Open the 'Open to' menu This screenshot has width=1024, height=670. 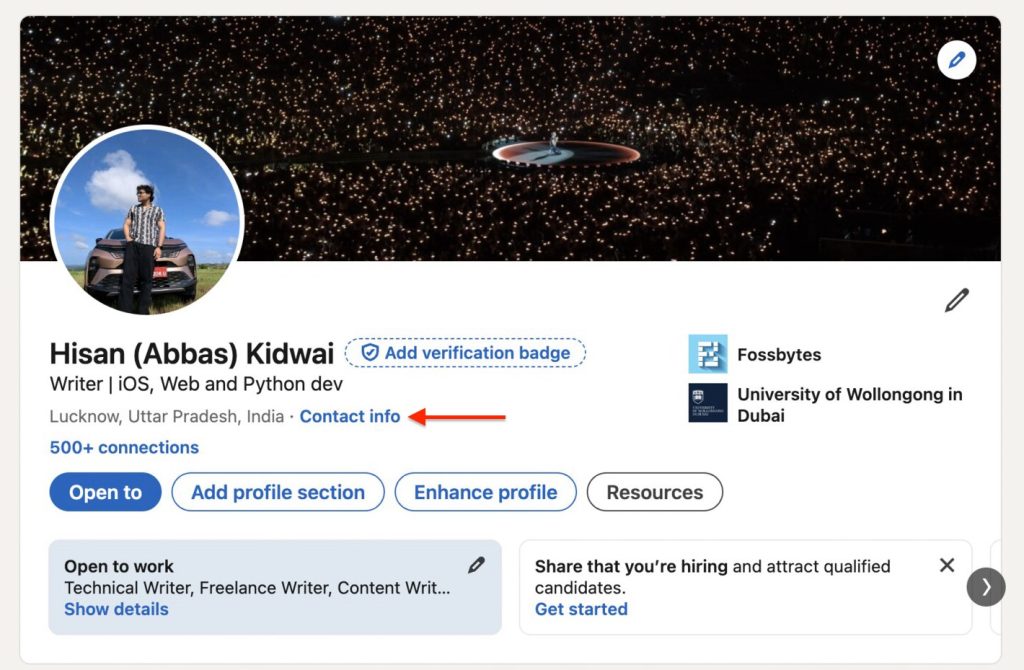point(105,492)
